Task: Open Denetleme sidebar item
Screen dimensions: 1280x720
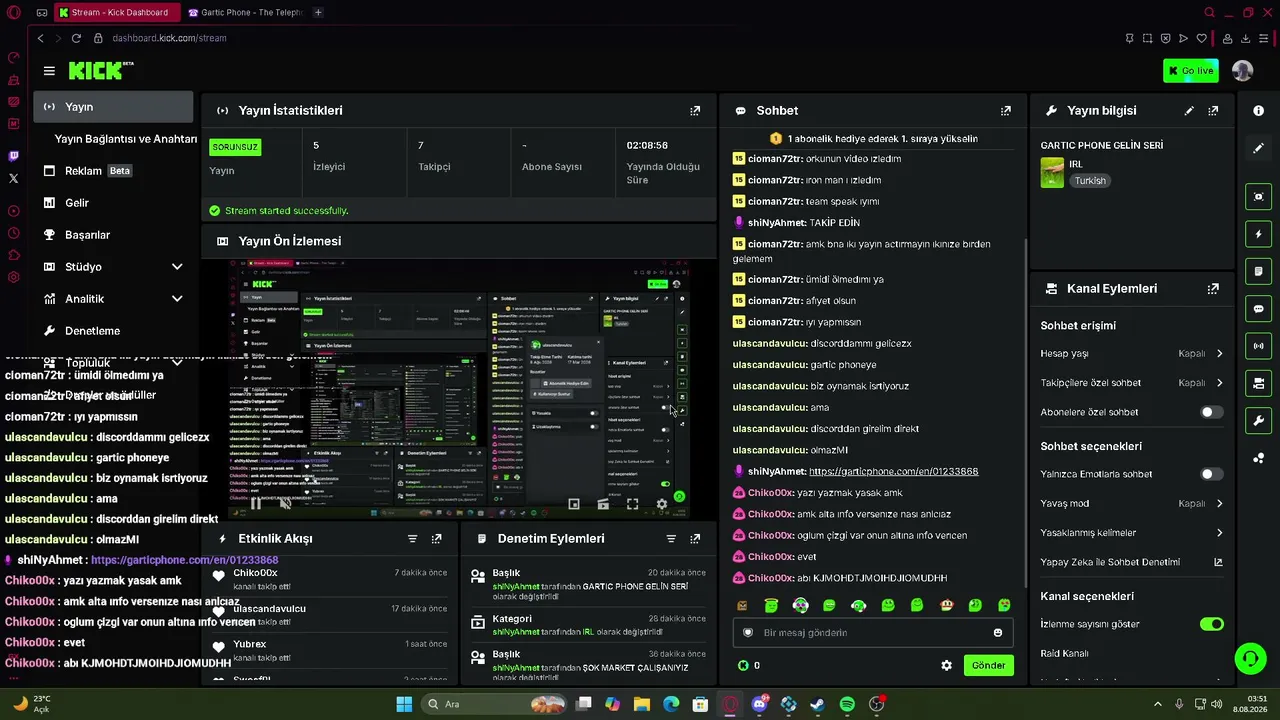Action: click(x=113, y=331)
